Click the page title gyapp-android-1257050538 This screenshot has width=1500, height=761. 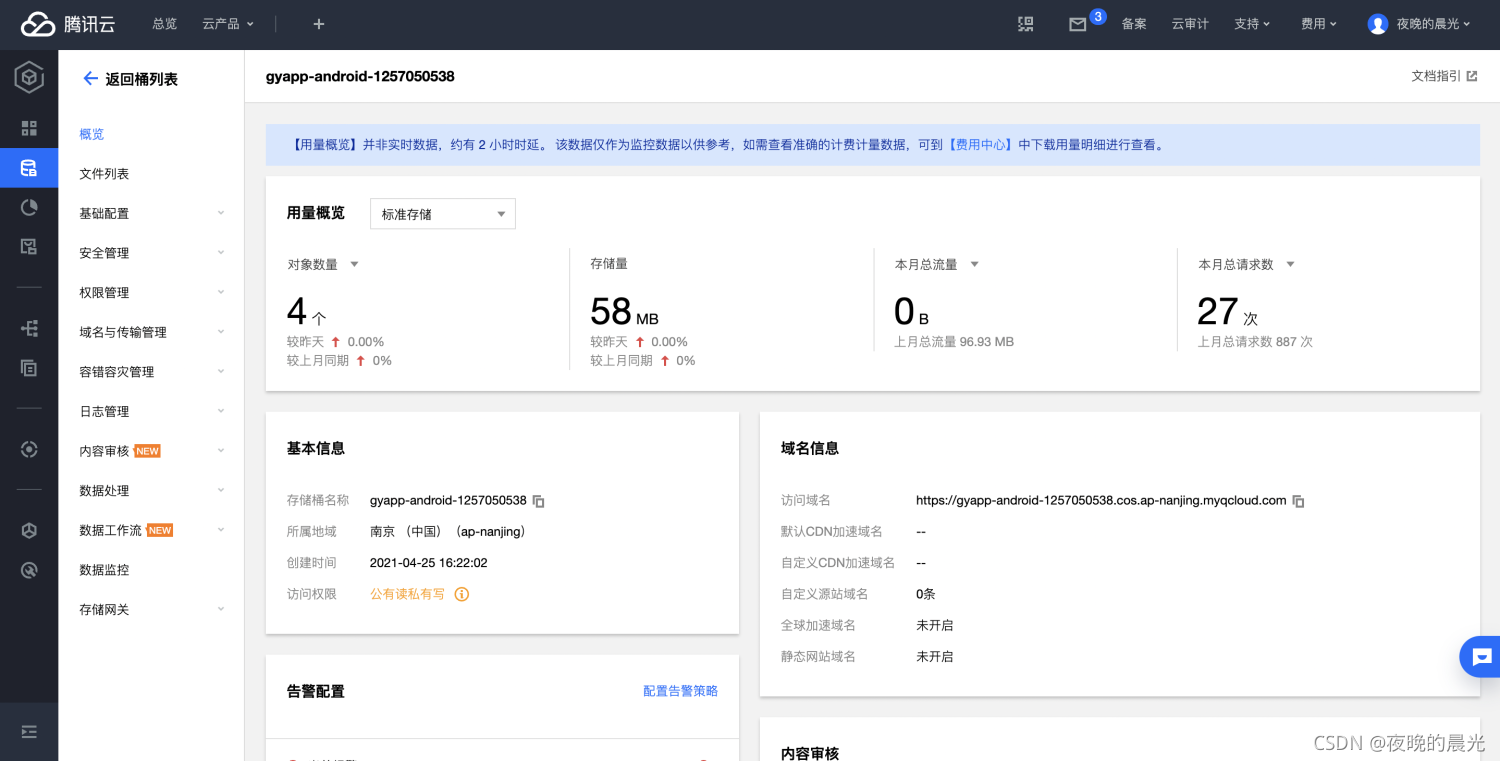point(360,76)
